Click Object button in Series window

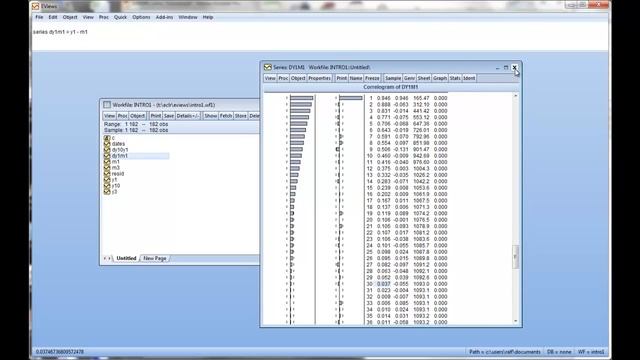(x=298, y=78)
